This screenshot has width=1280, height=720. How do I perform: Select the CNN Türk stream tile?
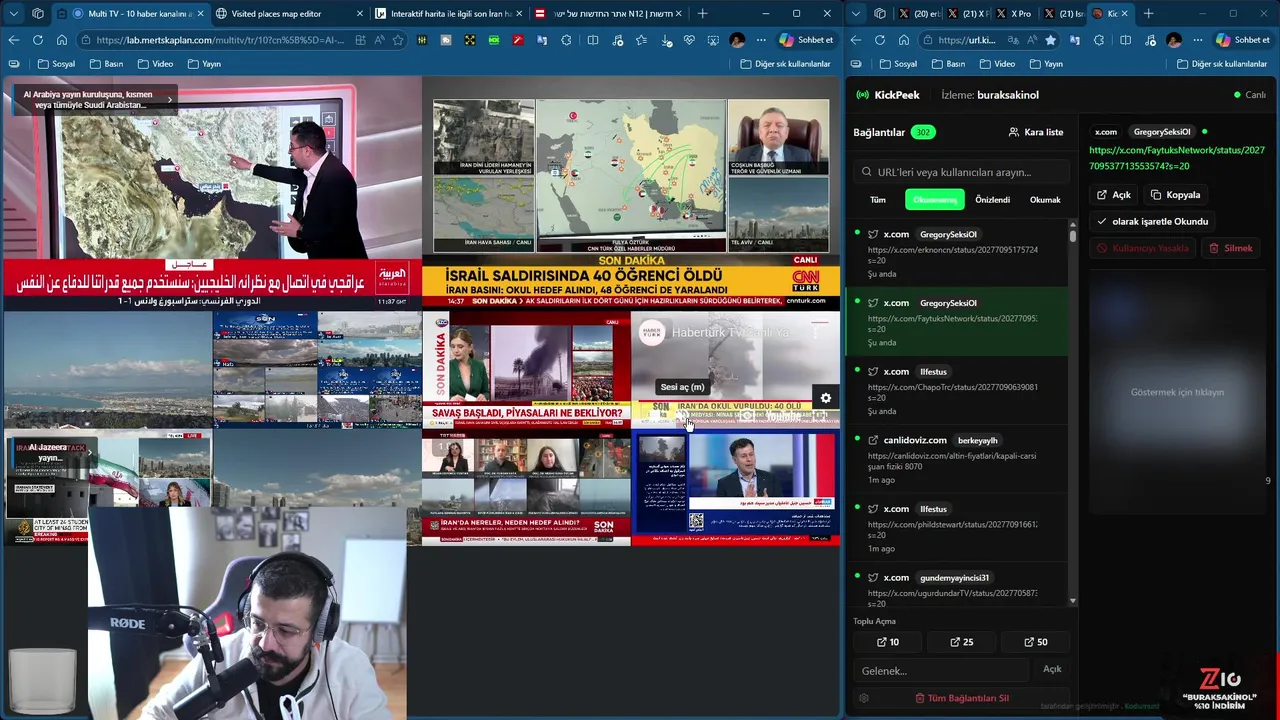pos(630,194)
